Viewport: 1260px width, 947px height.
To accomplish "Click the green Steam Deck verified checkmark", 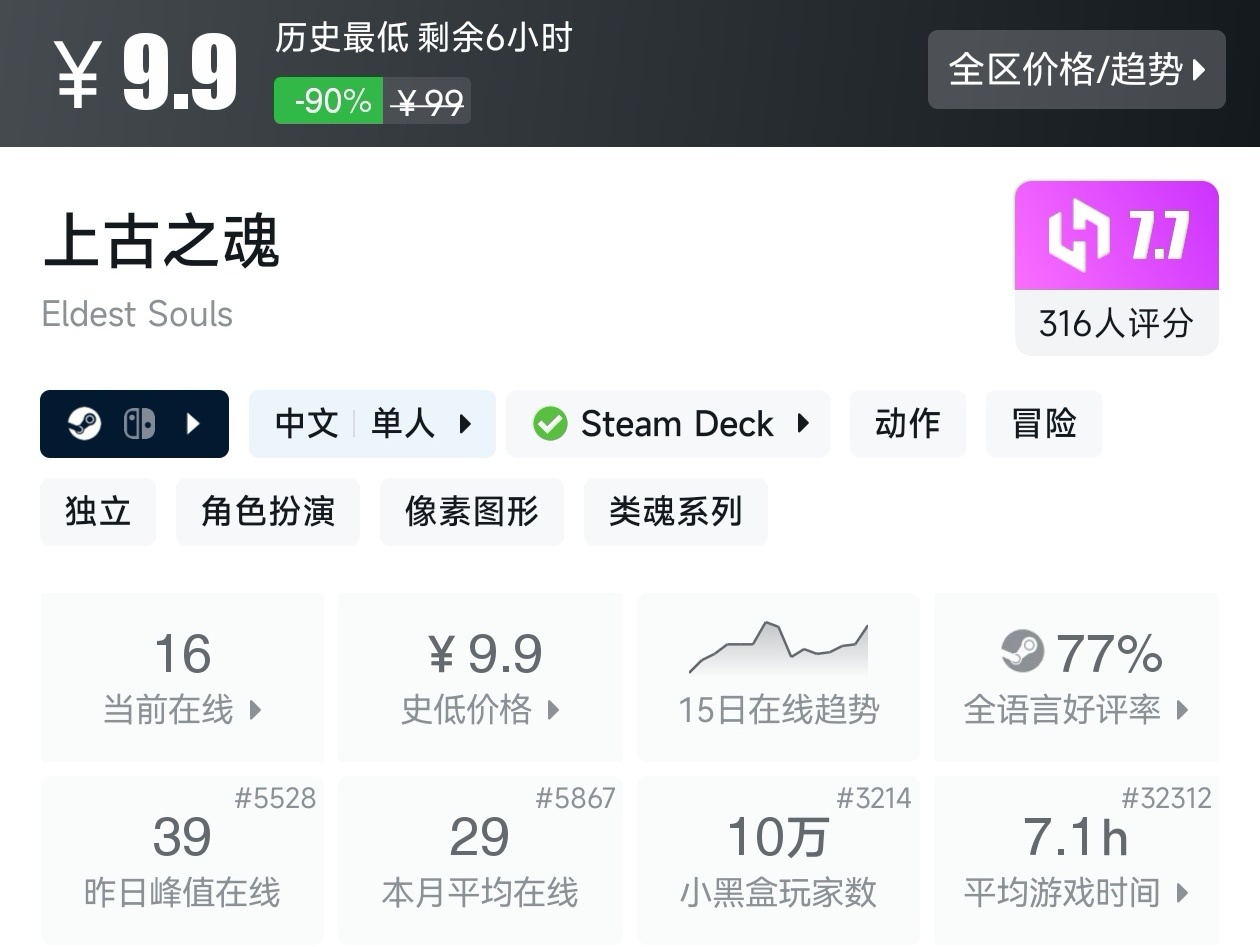I will 550,424.
